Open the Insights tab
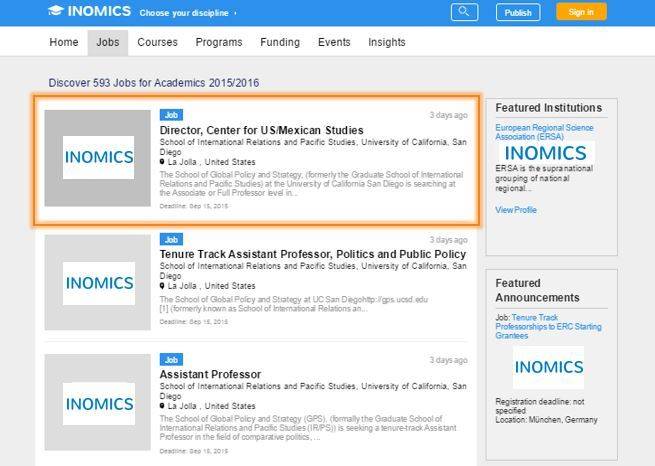The height and width of the screenshot is (466, 655). coord(387,42)
